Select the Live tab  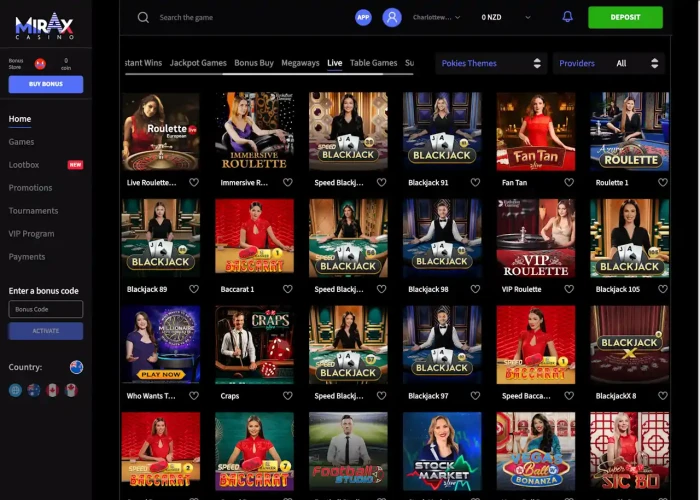(x=334, y=63)
